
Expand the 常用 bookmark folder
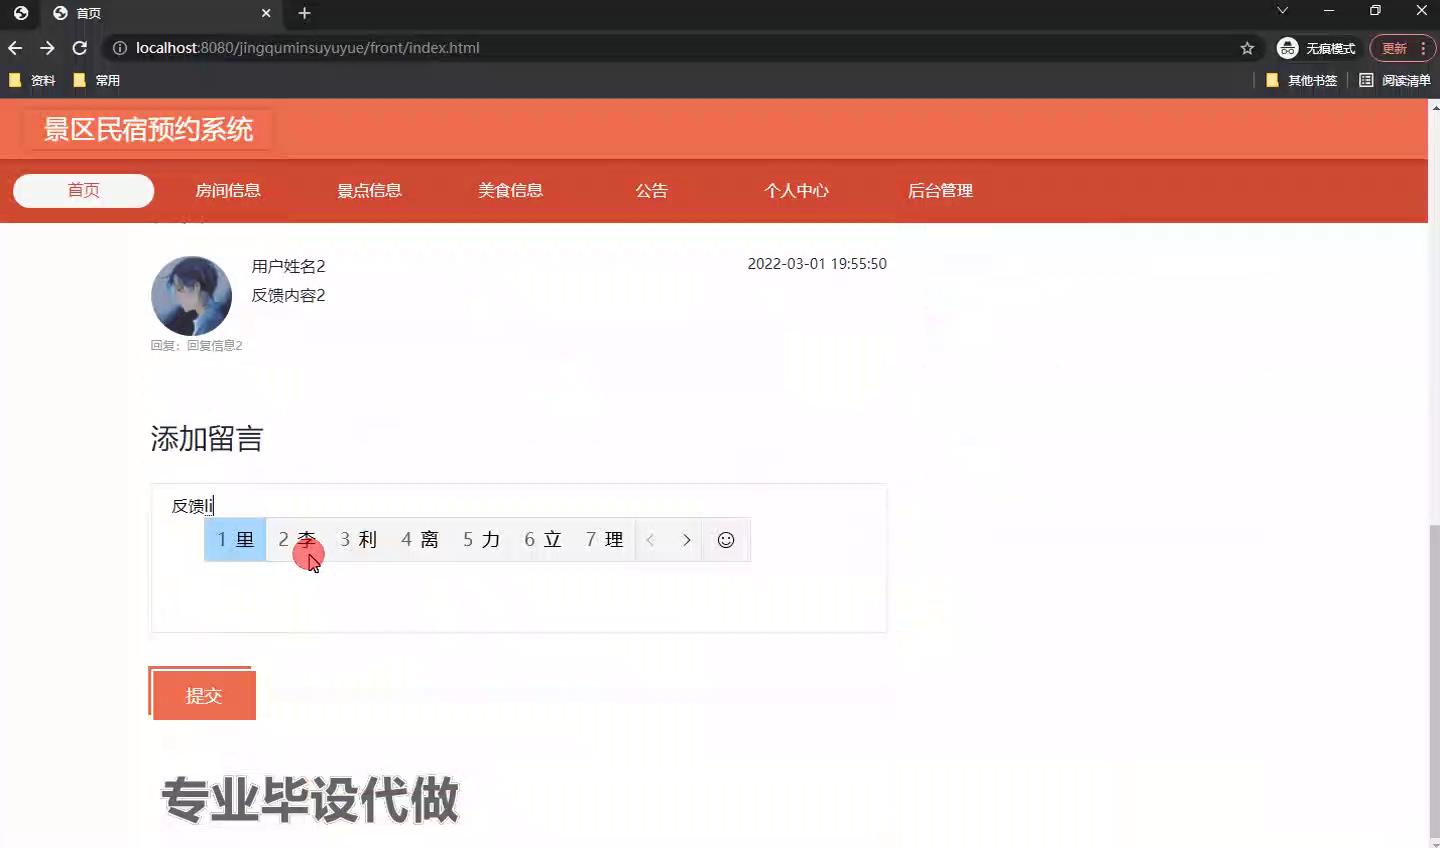coord(96,80)
